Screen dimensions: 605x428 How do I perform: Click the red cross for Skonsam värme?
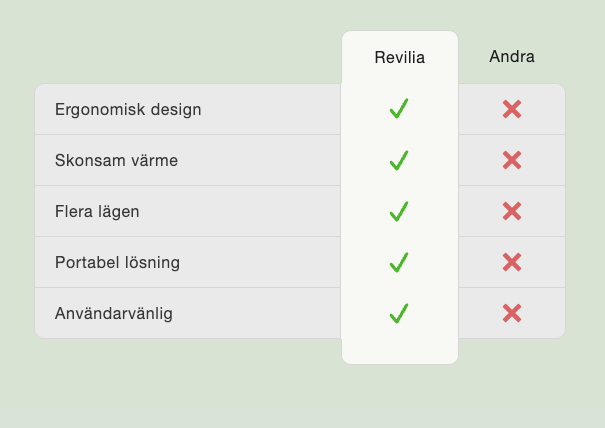tap(512, 160)
